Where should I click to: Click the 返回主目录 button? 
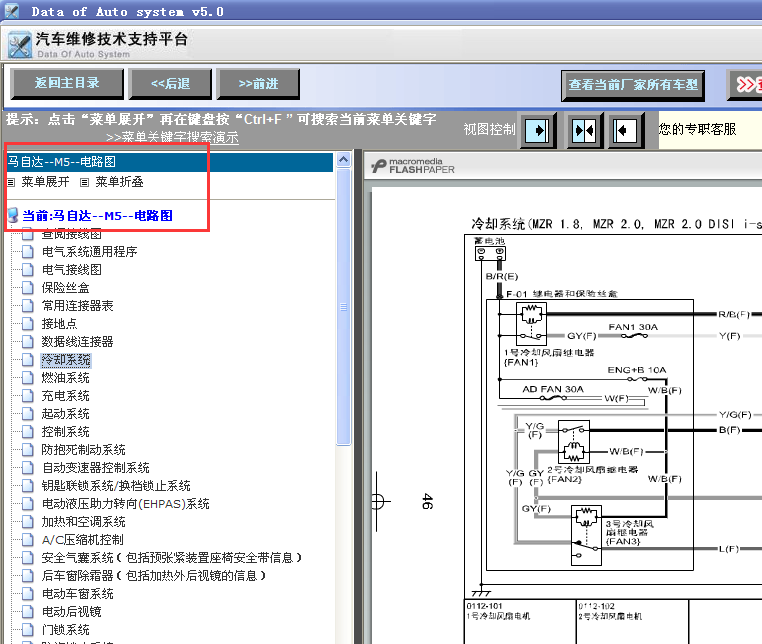[67, 84]
